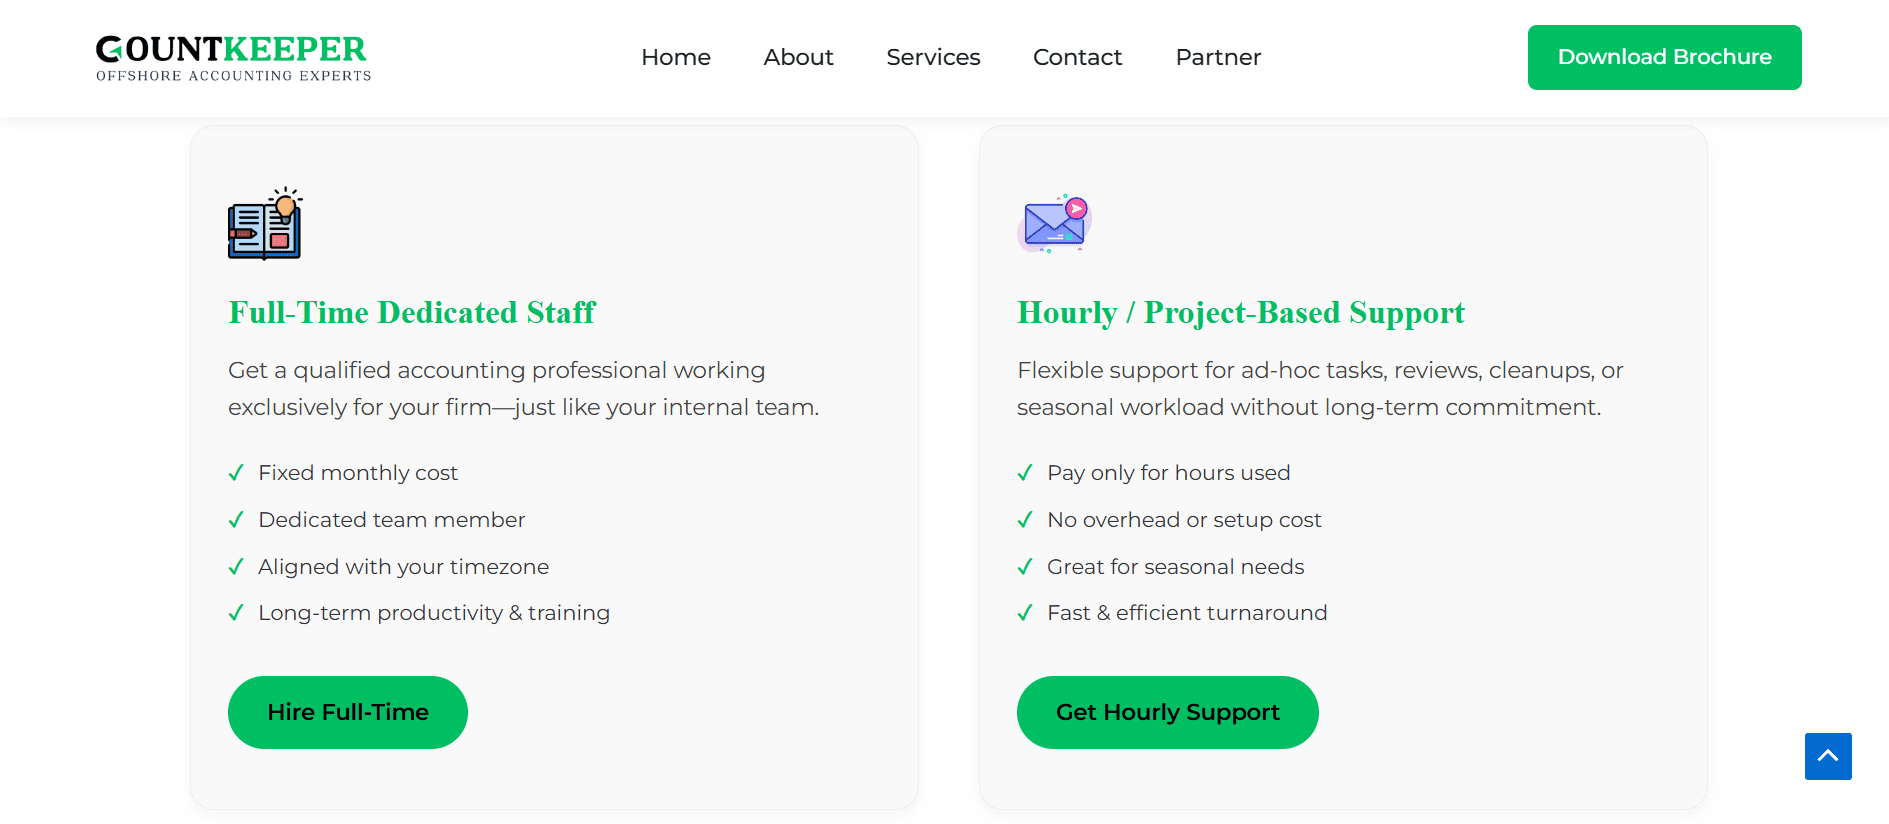The height and width of the screenshot is (824, 1889).
Task: Open the Services nav link
Action: tap(933, 57)
